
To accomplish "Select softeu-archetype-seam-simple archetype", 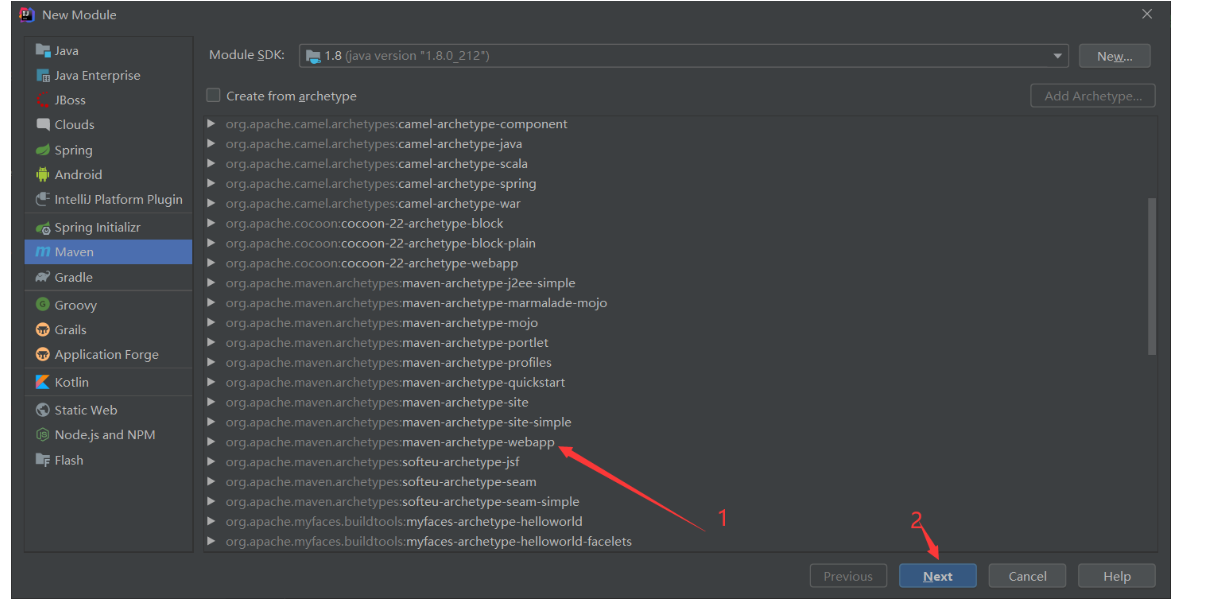I will click(x=402, y=502).
